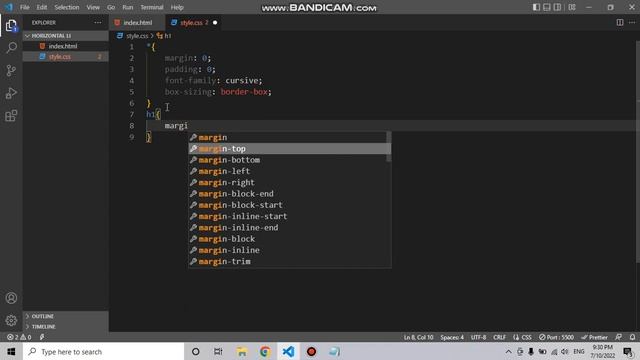Select the margin suggestion
Image resolution: width=640 pixels, height=360 pixels.
click(x=287, y=138)
